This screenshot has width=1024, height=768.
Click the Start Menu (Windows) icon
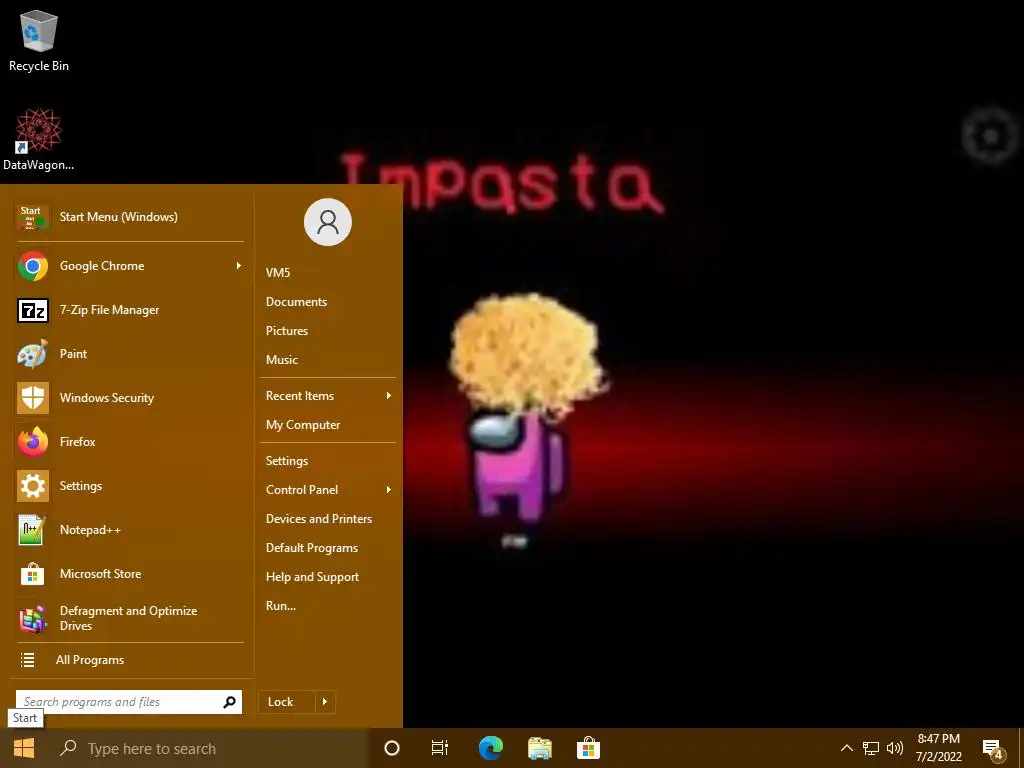(x=33, y=217)
